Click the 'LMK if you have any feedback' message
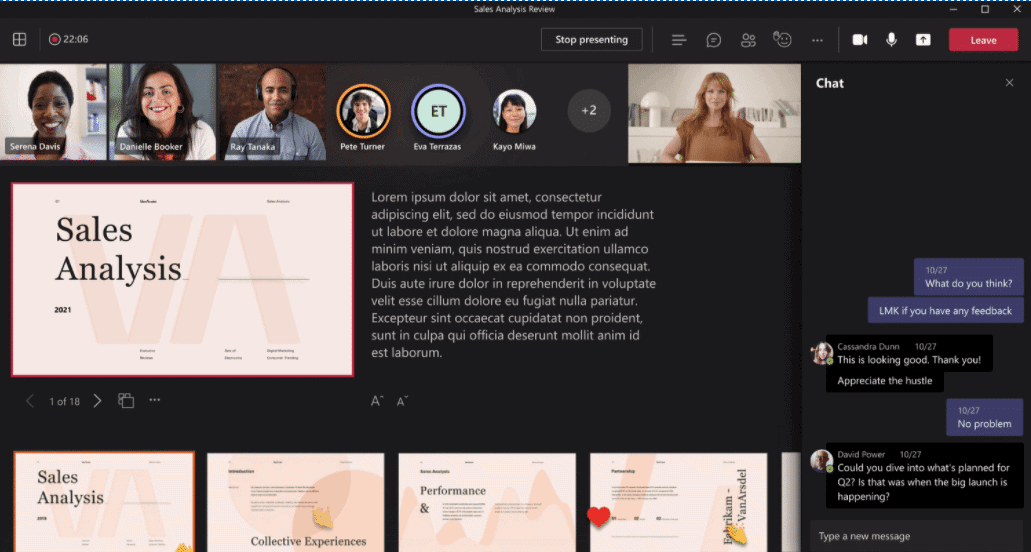This screenshot has width=1031, height=552. tap(946, 311)
